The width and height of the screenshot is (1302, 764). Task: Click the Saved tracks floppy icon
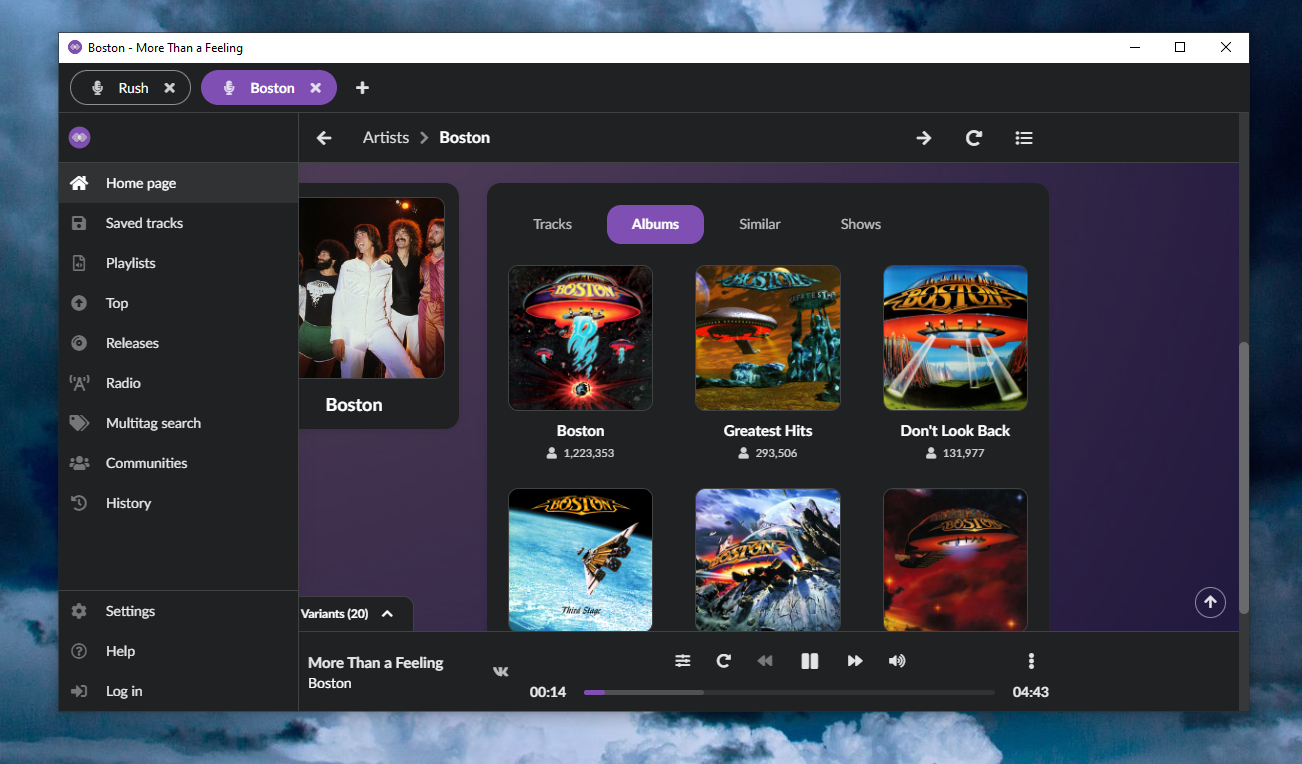[79, 223]
